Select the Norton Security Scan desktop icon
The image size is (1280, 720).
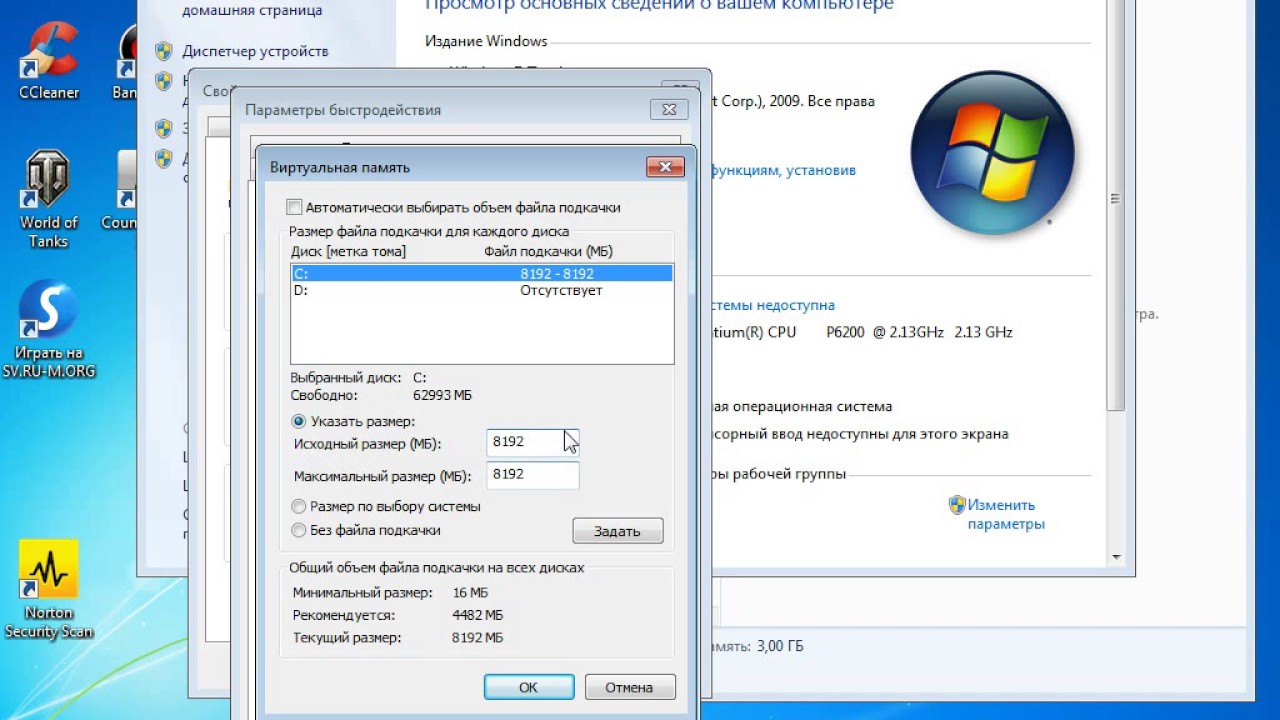click(x=48, y=590)
